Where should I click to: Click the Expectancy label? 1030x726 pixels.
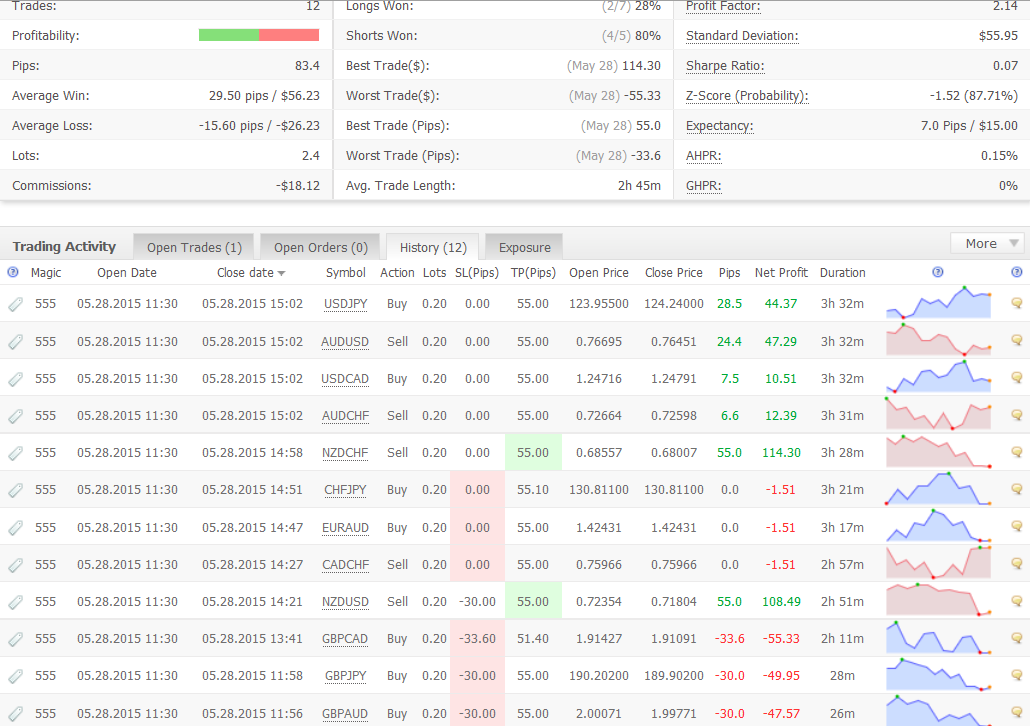(719, 126)
